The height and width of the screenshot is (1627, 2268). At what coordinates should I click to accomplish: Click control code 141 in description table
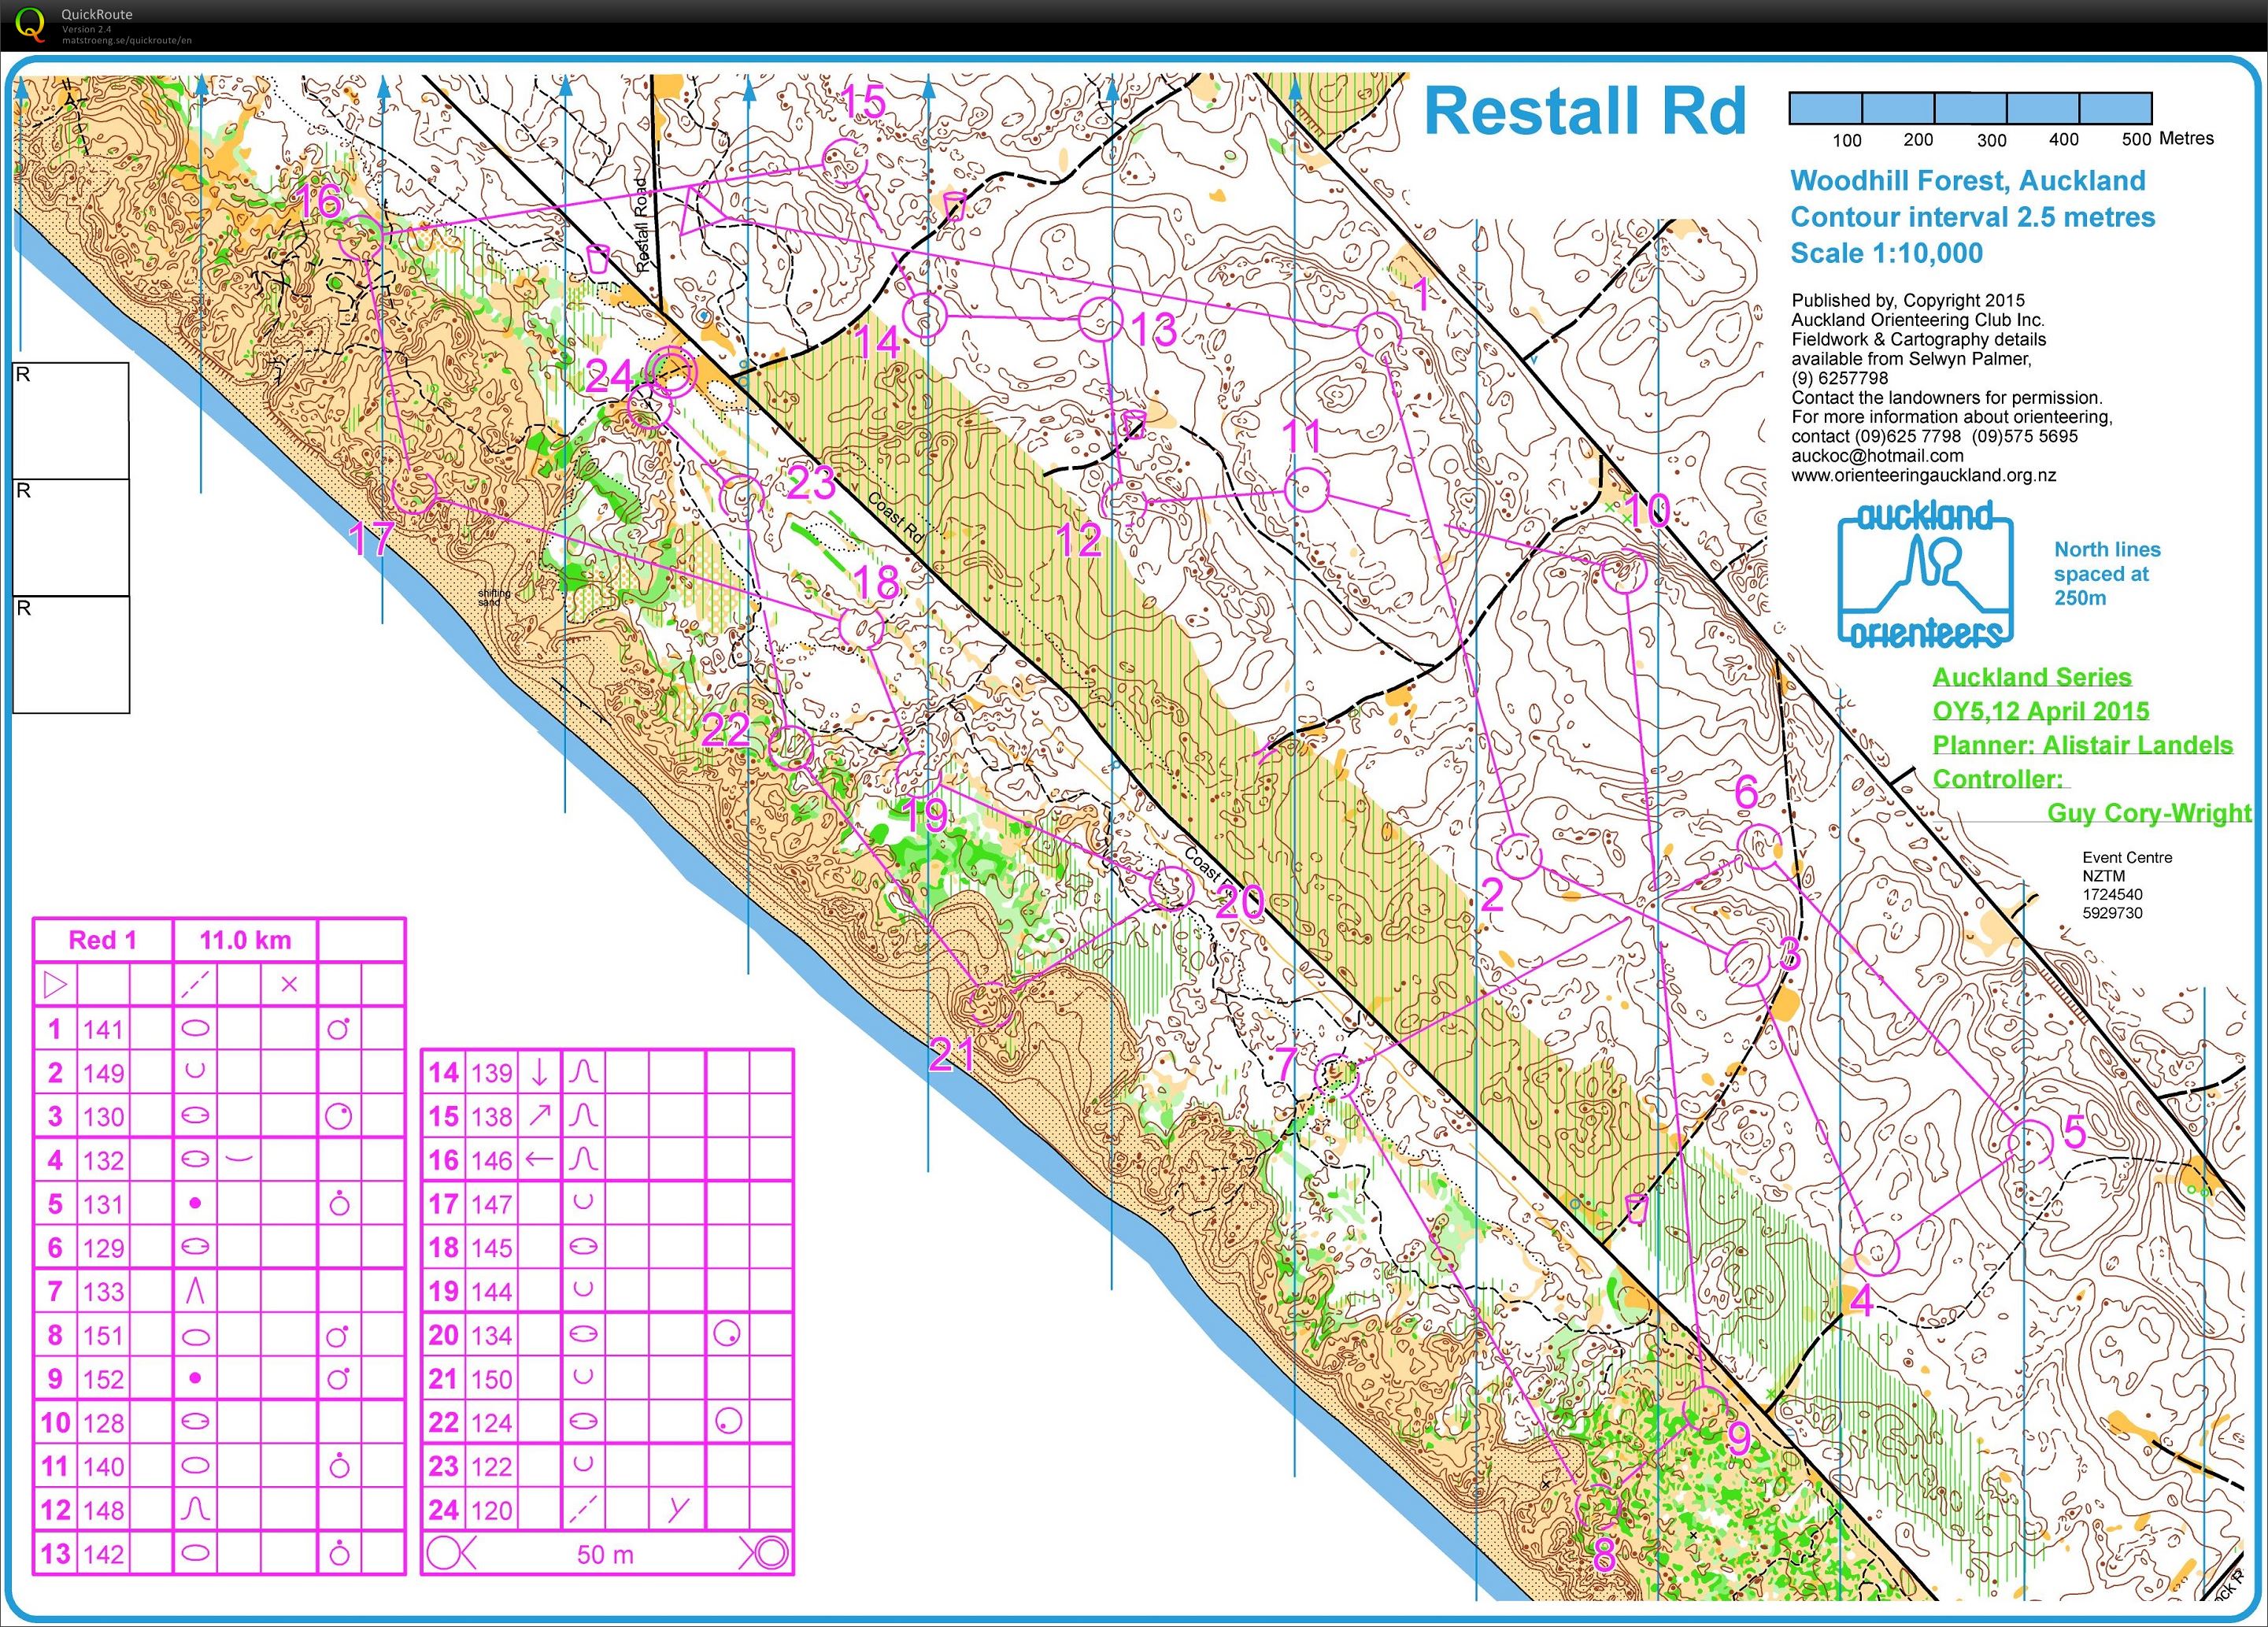103,1029
